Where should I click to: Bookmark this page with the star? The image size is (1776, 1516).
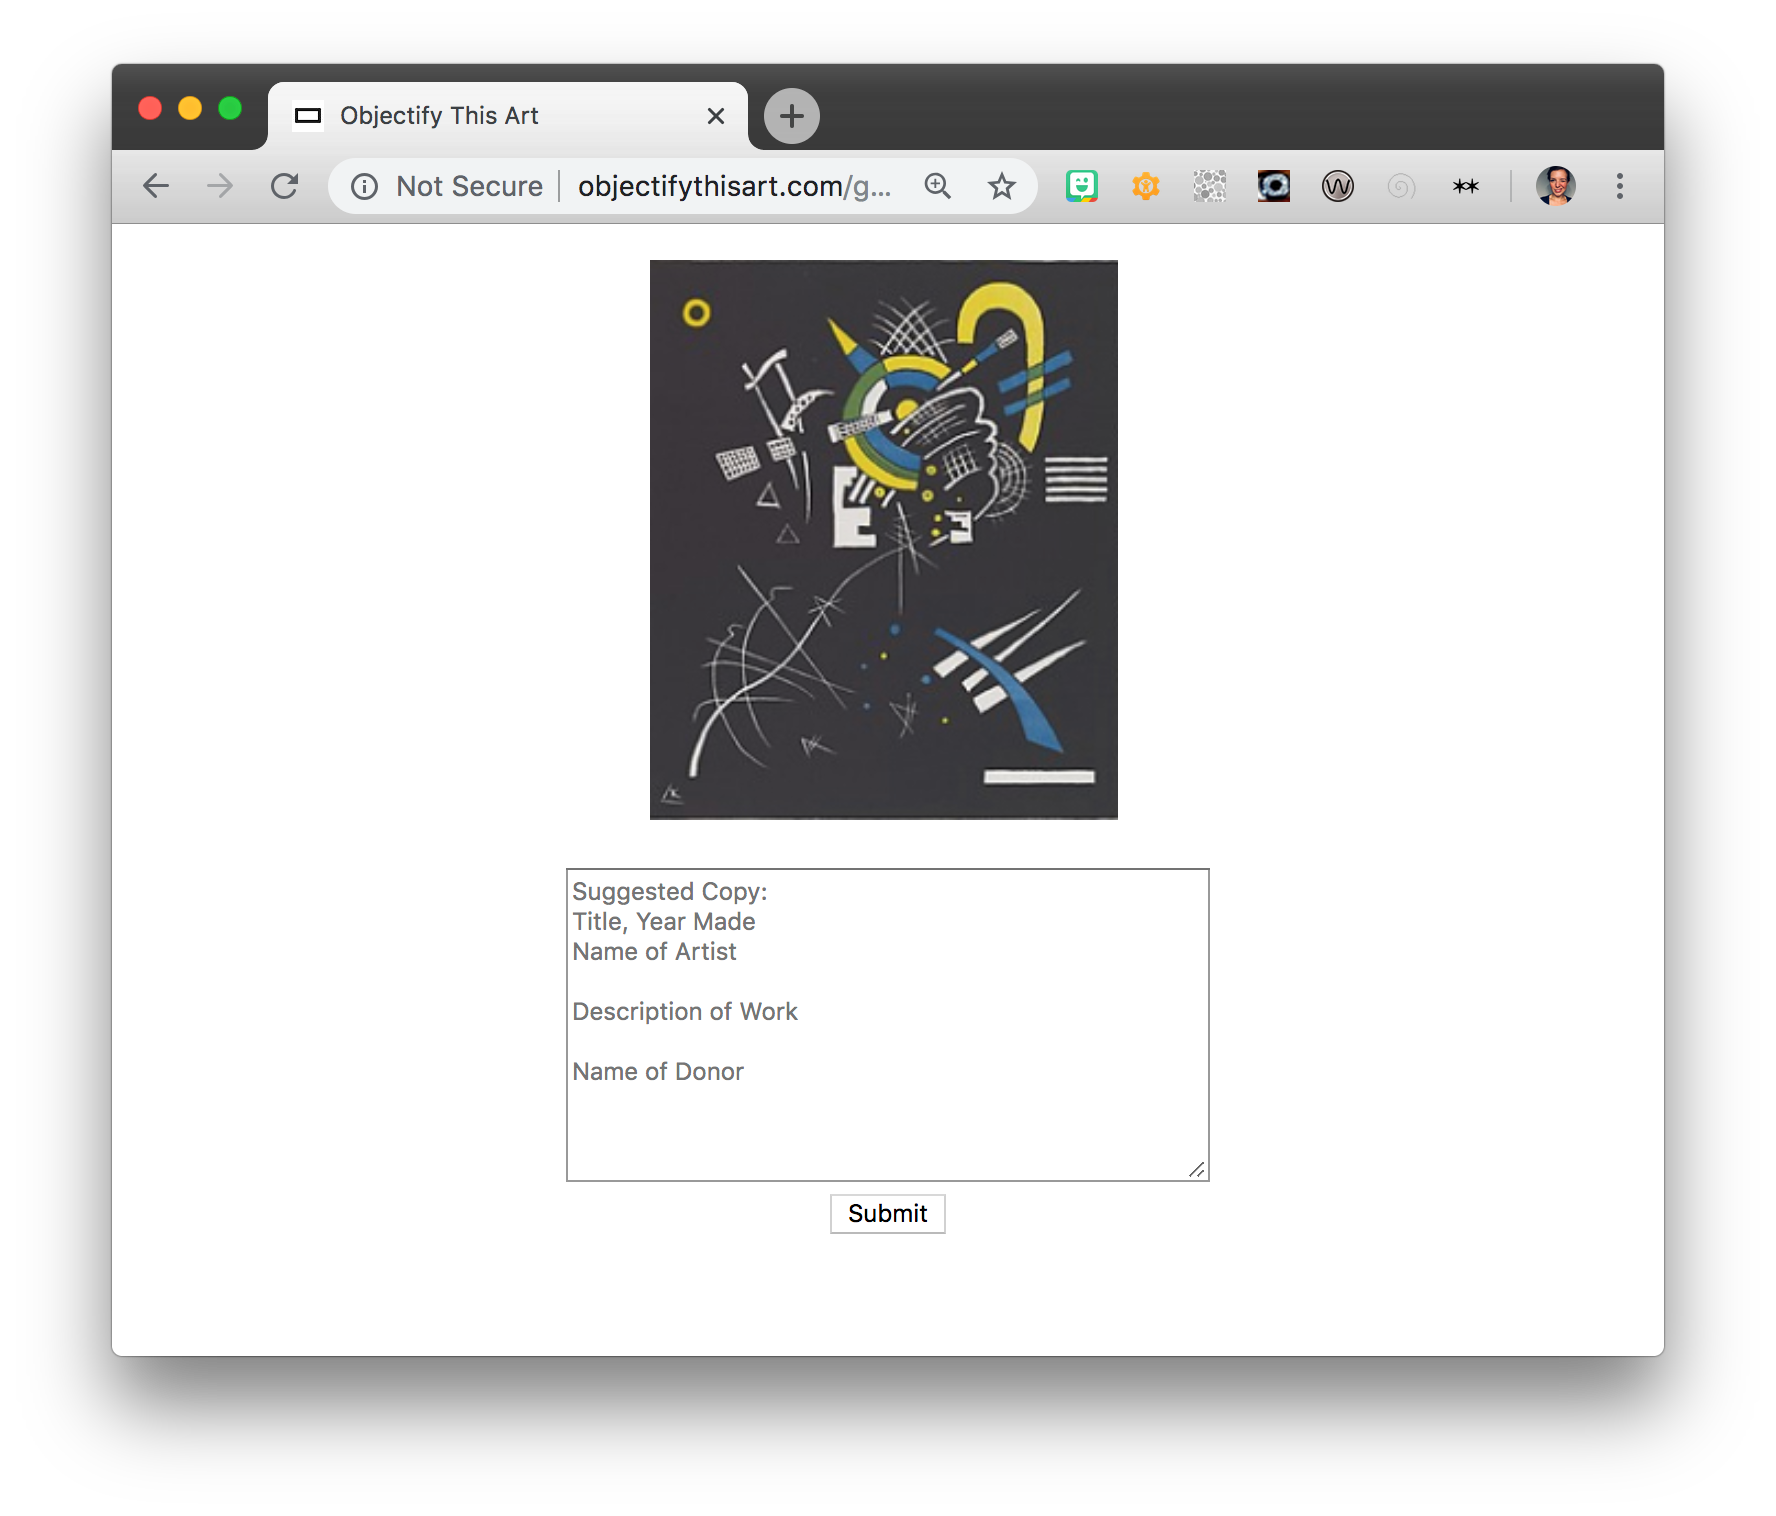click(1001, 186)
